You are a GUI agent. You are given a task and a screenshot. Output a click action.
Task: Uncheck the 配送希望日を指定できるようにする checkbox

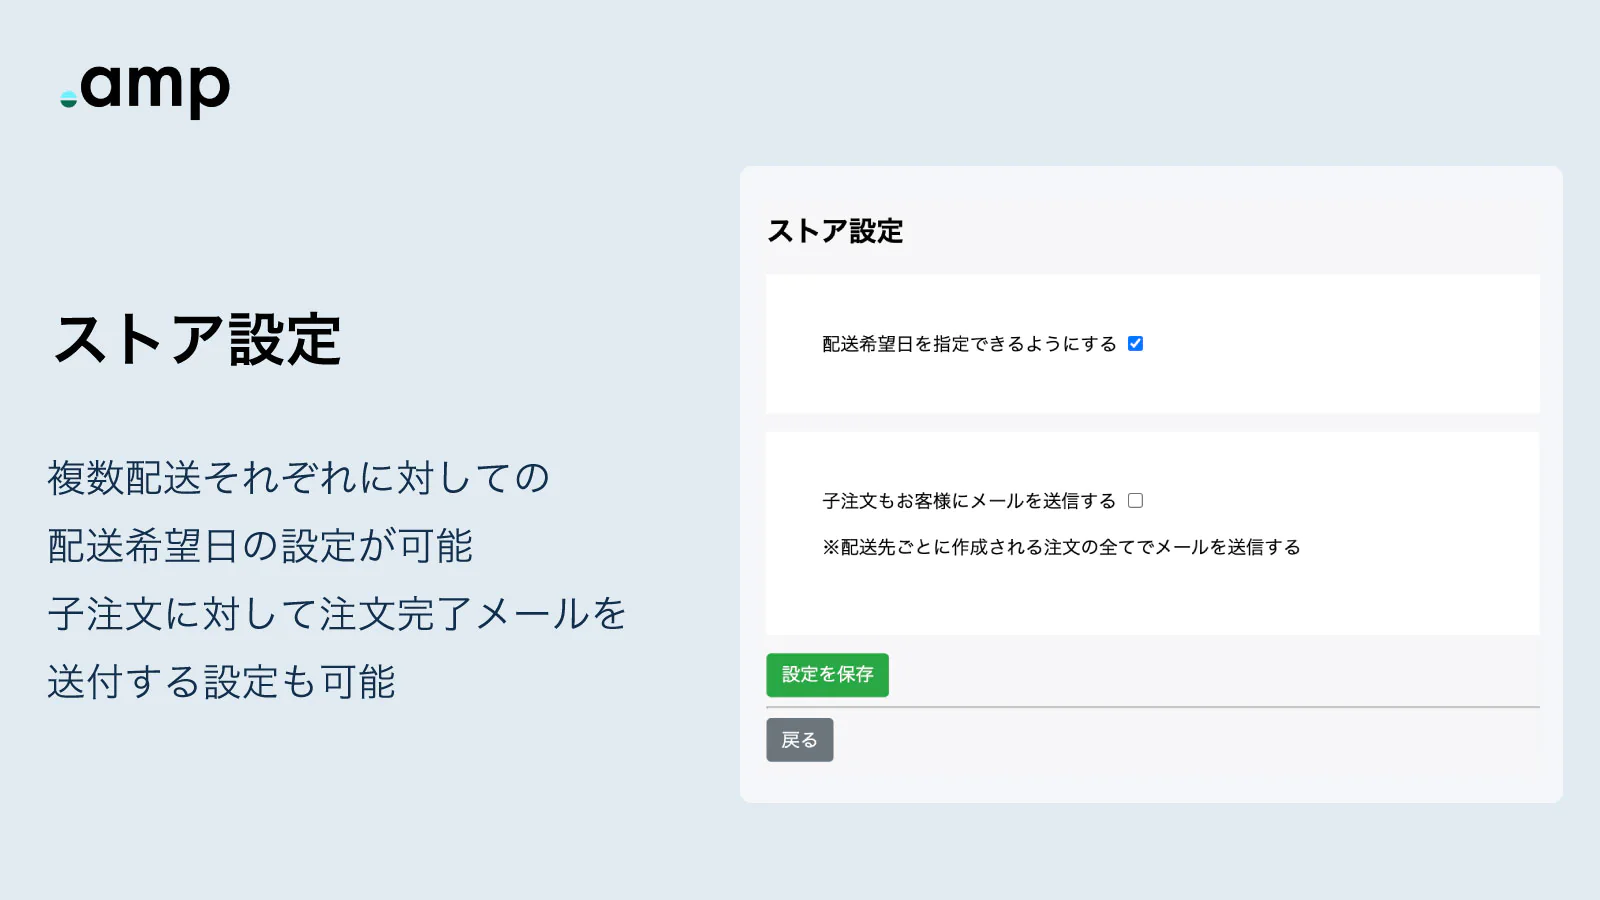point(1135,343)
